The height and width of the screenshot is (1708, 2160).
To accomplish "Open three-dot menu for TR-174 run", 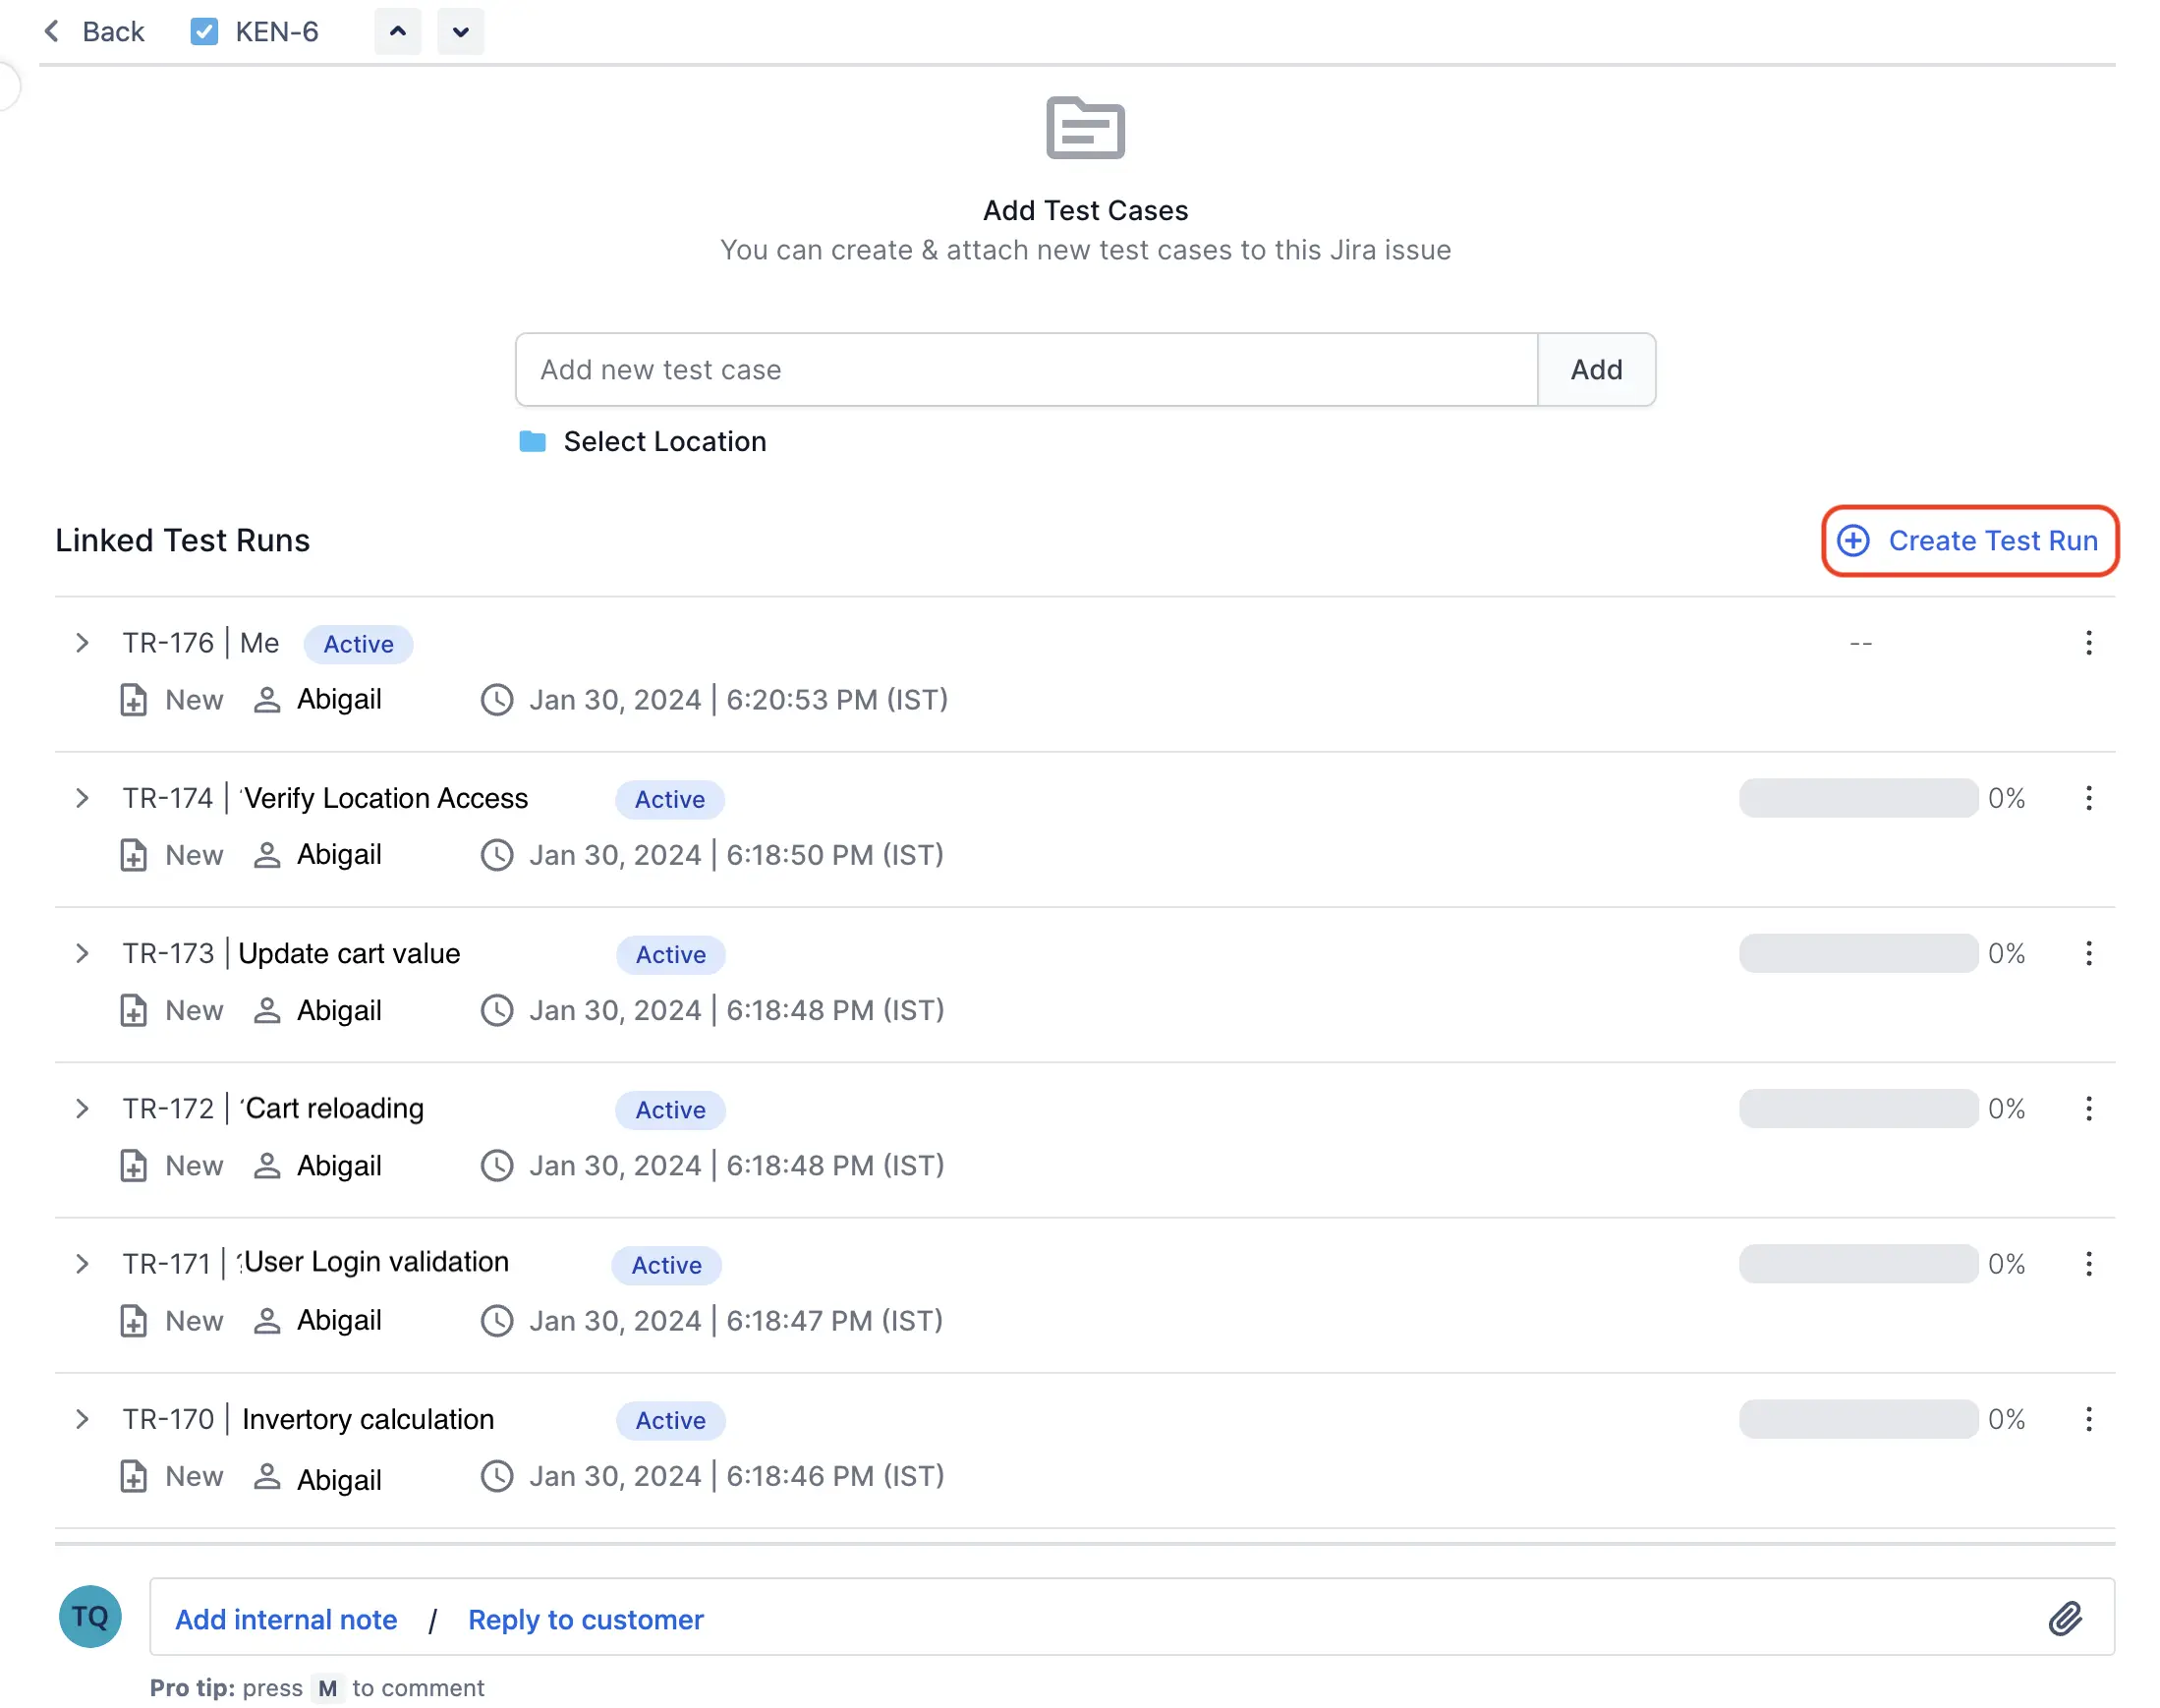I will tap(2088, 798).
